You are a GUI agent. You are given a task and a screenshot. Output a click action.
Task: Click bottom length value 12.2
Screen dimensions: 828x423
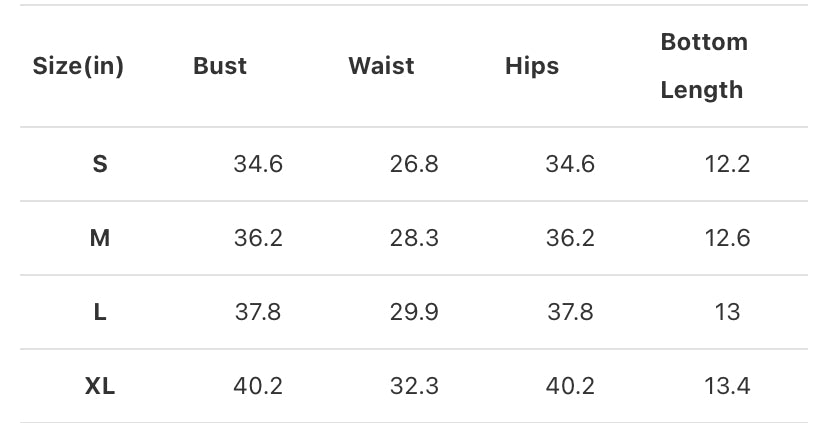(x=727, y=164)
